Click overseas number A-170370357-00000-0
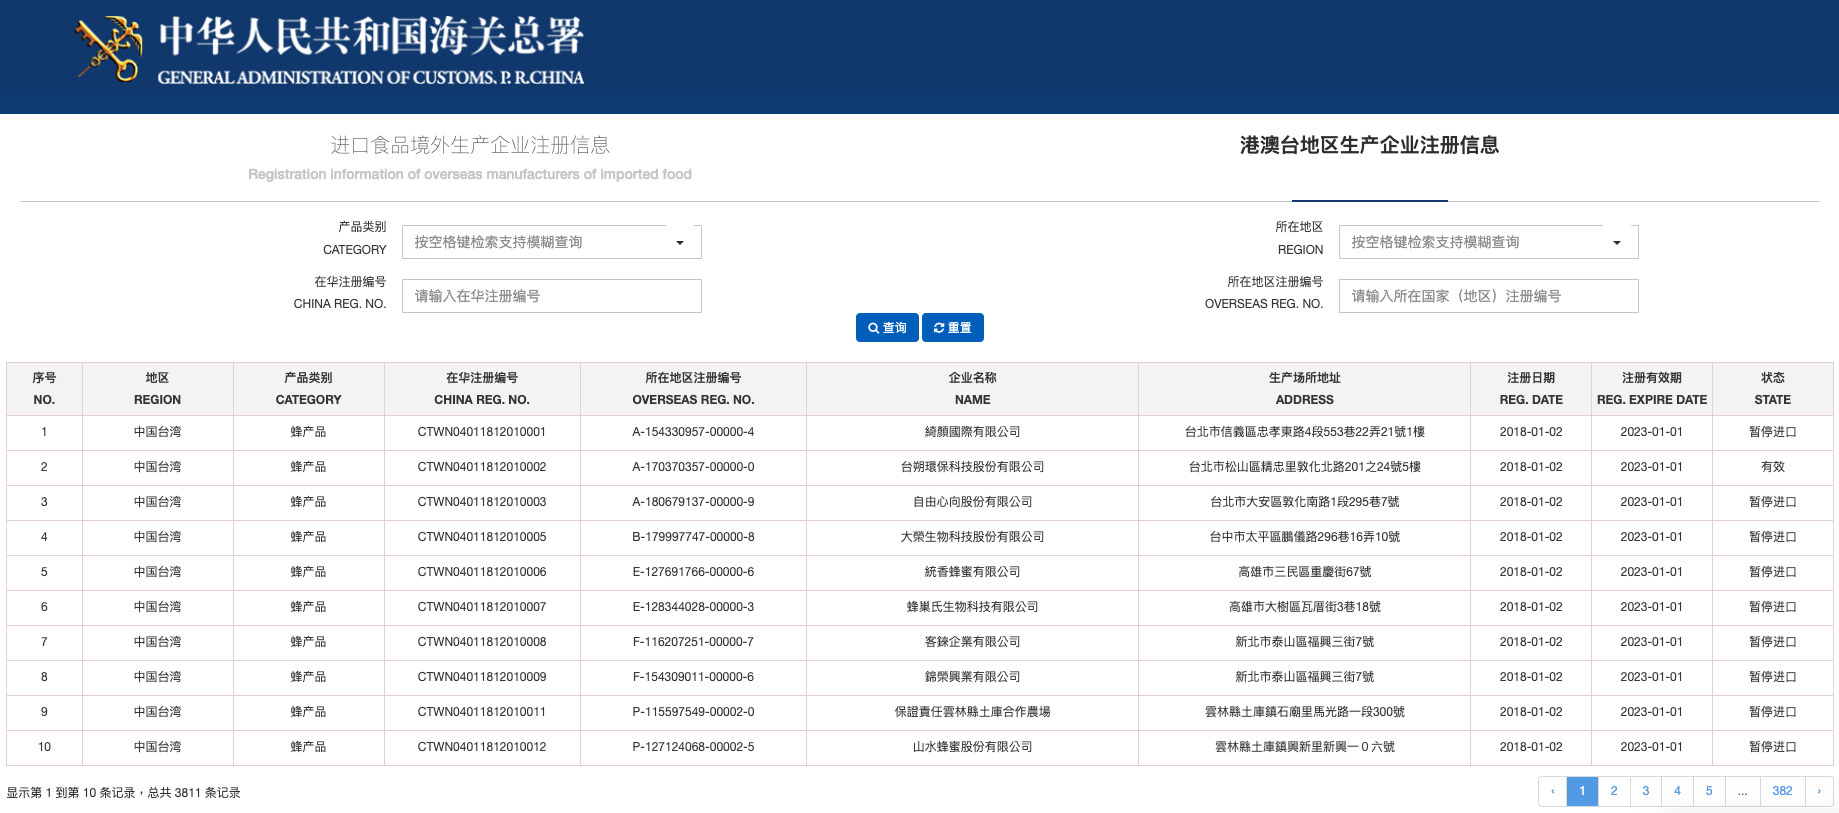This screenshot has height=813, width=1839. pos(693,467)
